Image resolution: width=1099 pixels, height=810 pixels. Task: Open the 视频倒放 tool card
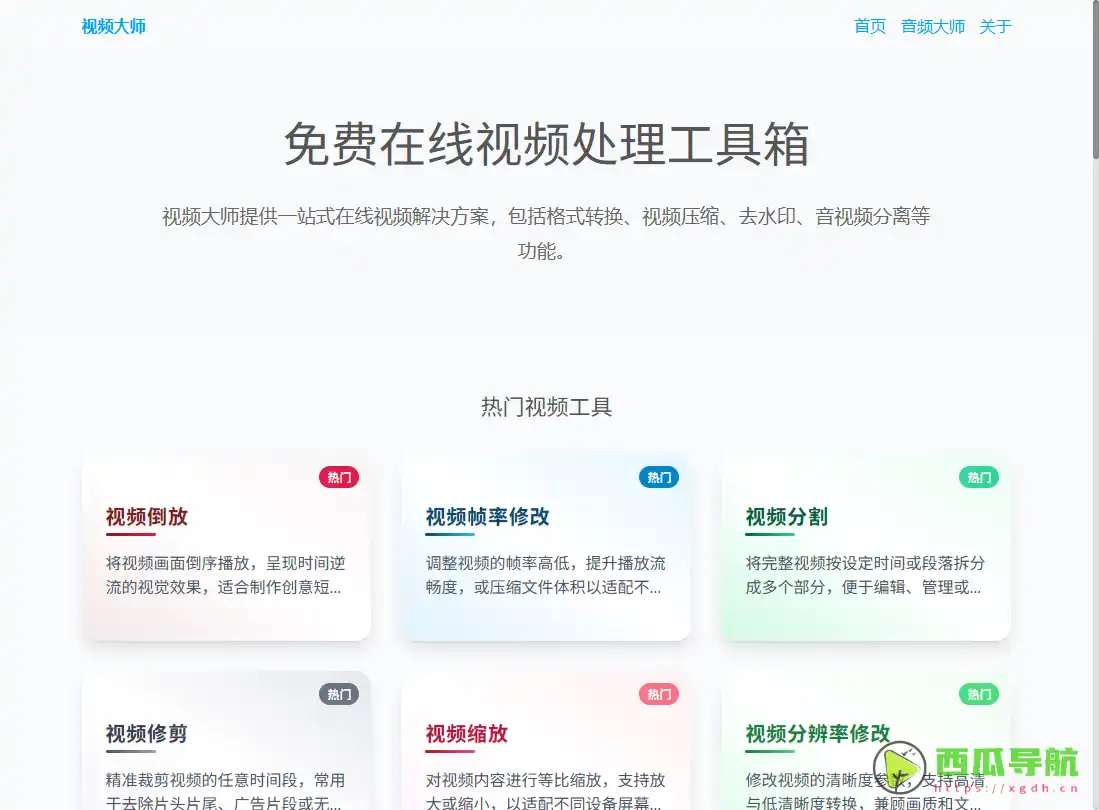[x=226, y=548]
